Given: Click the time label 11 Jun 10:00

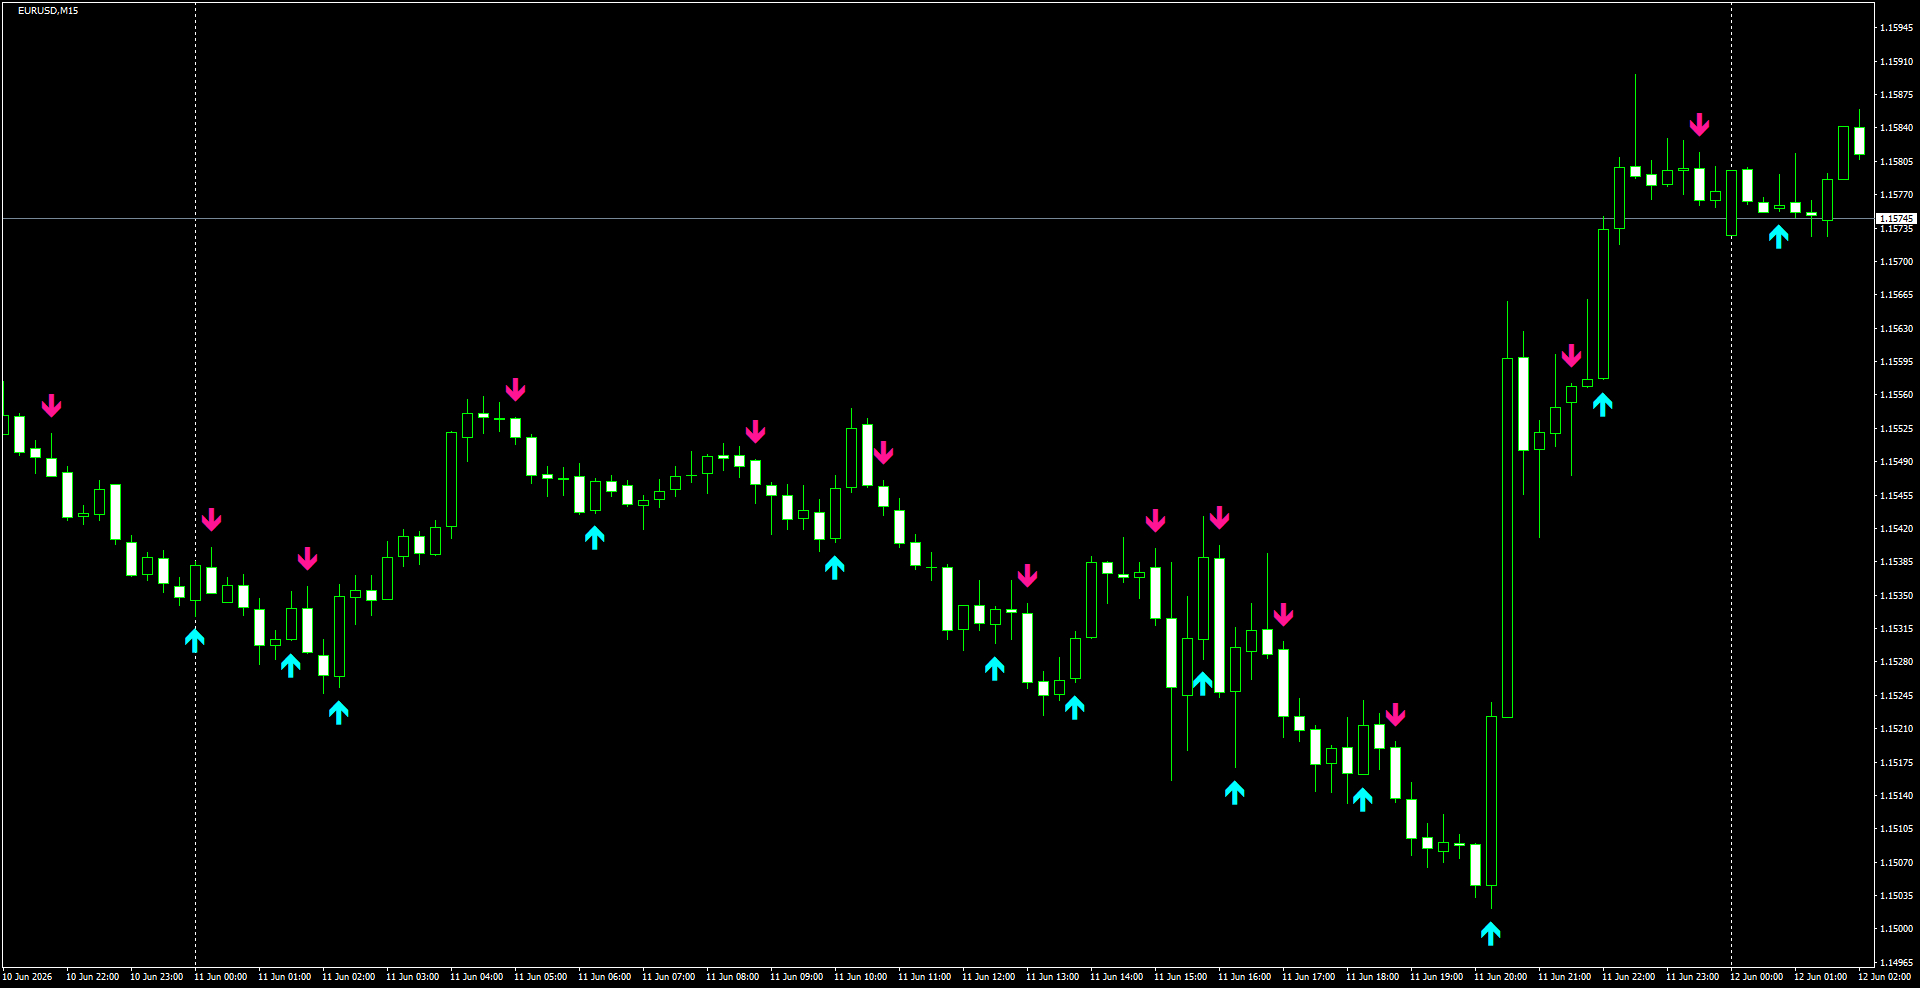Looking at the screenshot, I should [860, 977].
